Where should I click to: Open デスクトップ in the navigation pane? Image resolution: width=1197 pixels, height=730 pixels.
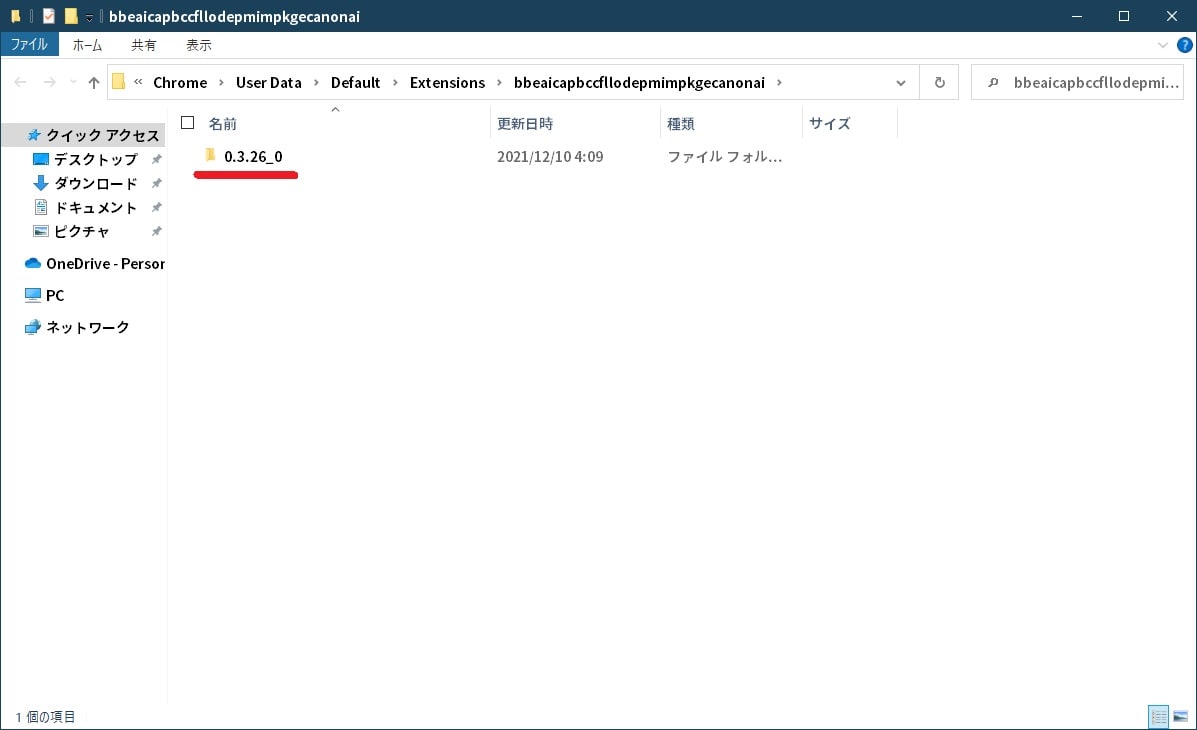(x=95, y=160)
